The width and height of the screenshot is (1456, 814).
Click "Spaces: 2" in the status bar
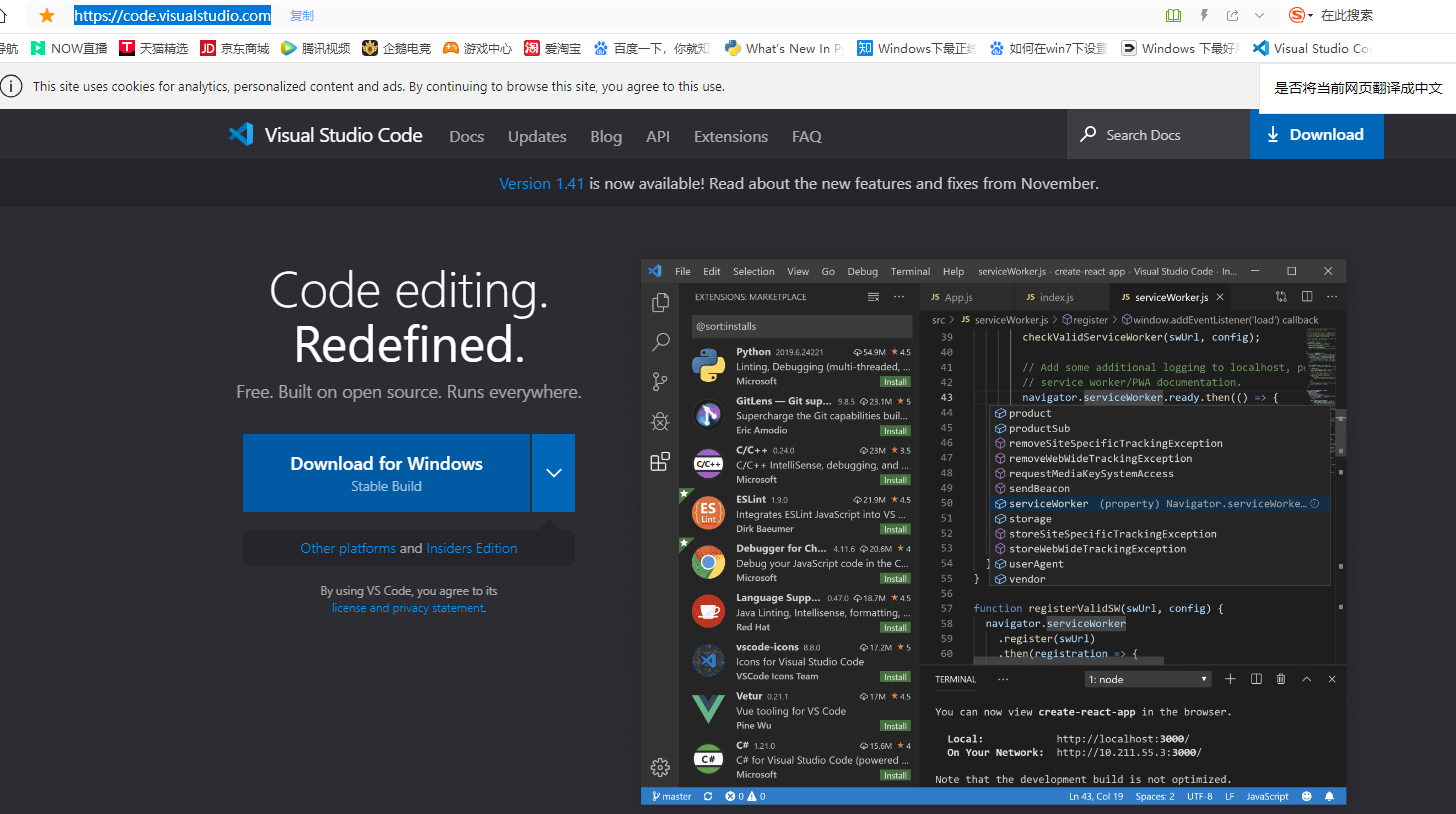[x=1155, y=796]
